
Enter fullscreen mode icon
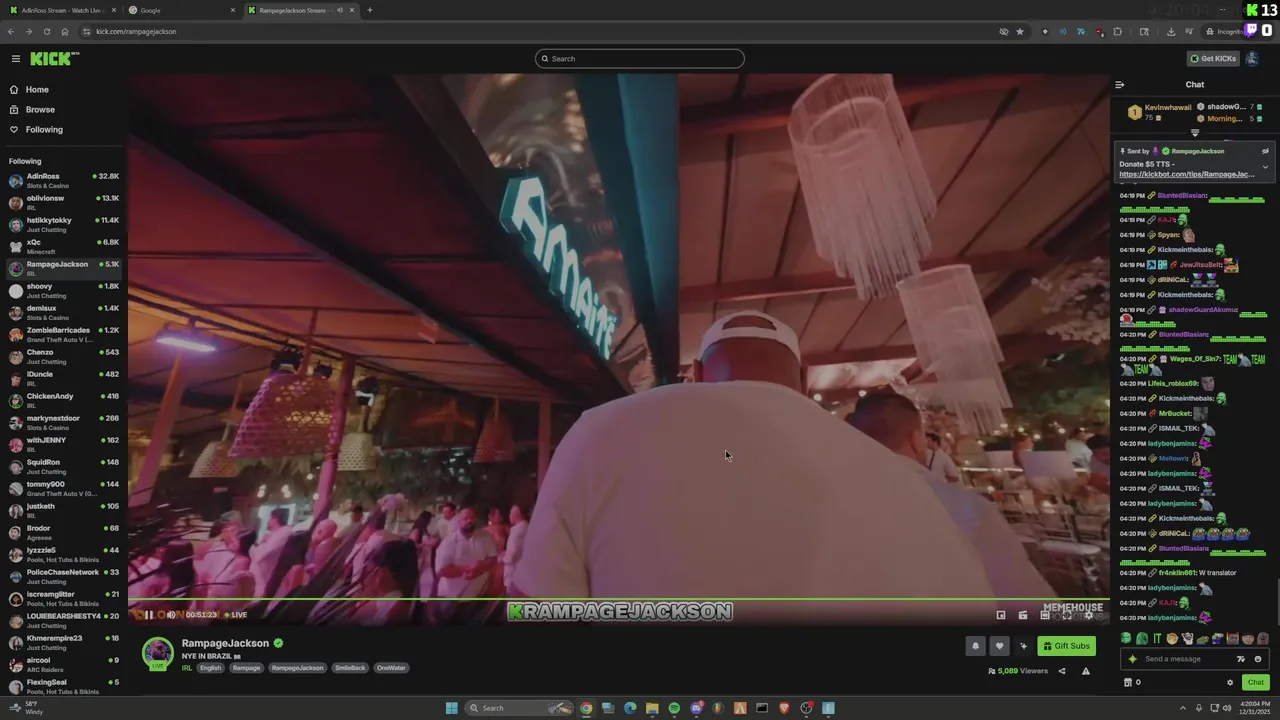pyautogui.click(x=1067, y=615)
